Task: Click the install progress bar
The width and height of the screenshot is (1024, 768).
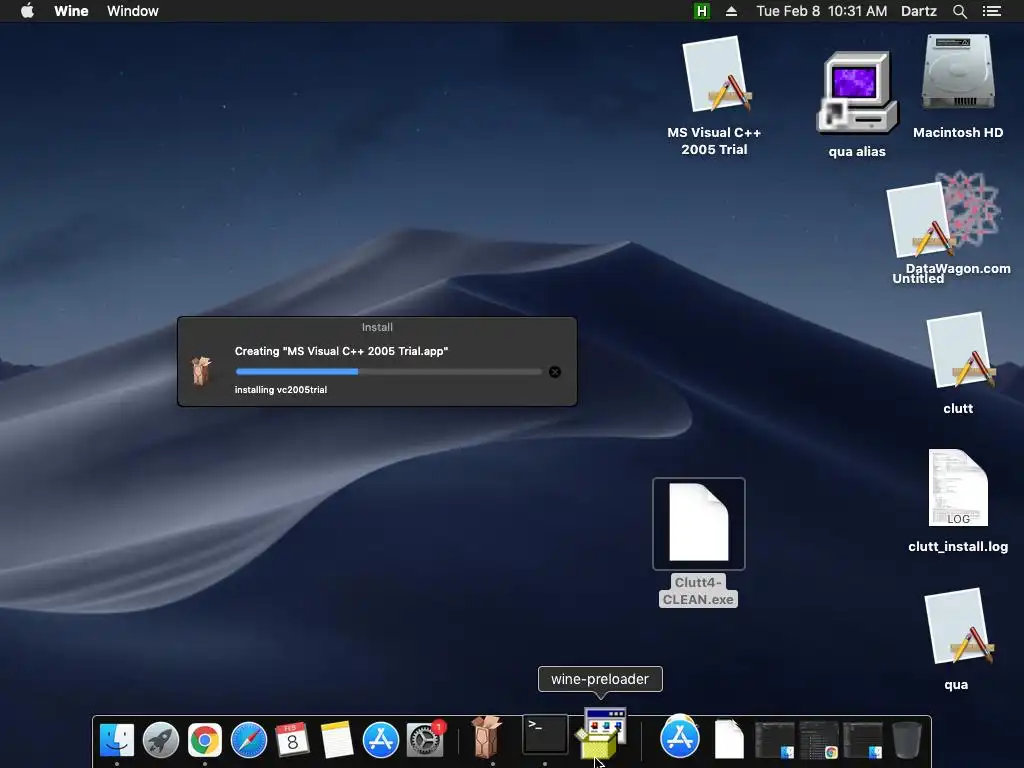Action: pyautogui.click(x=389, y=372)
